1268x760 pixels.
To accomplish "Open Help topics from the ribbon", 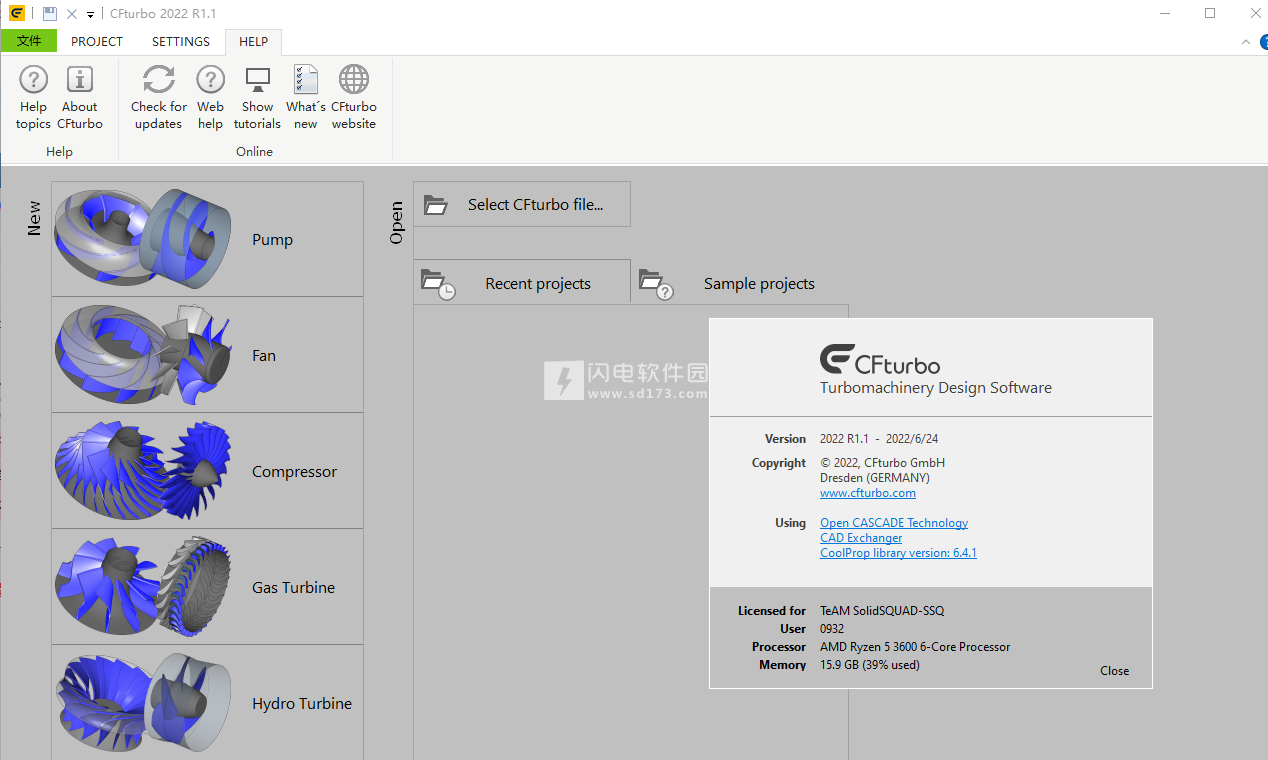I will tap(33, 98).
